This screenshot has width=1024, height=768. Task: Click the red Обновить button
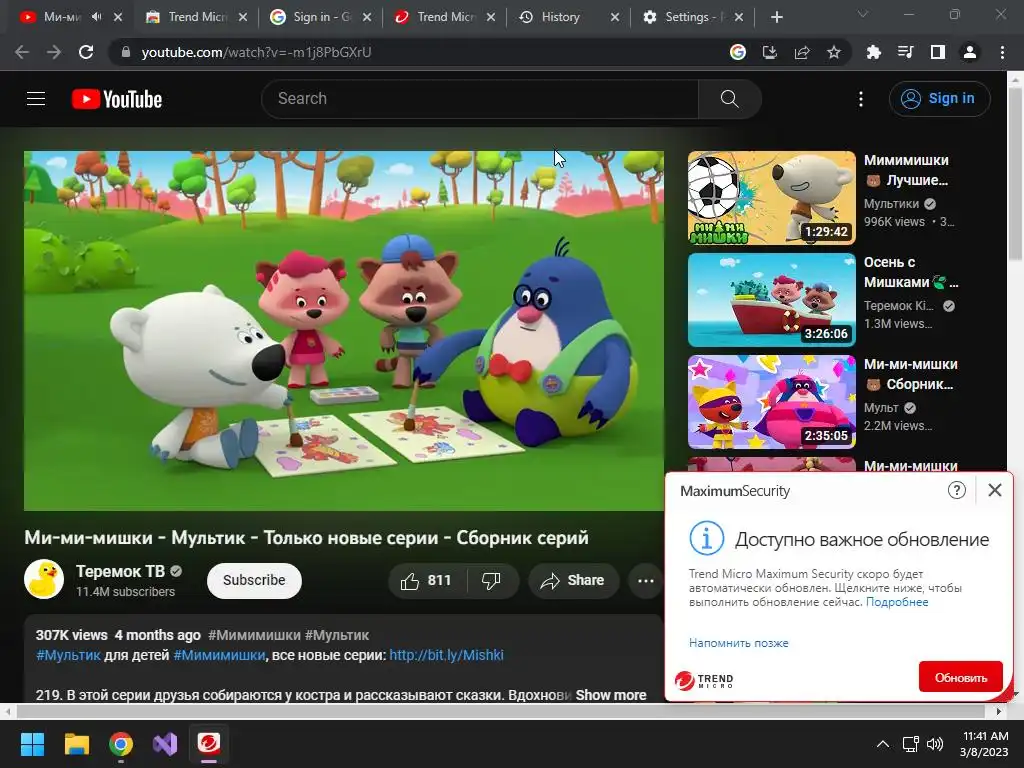[960, 677]
